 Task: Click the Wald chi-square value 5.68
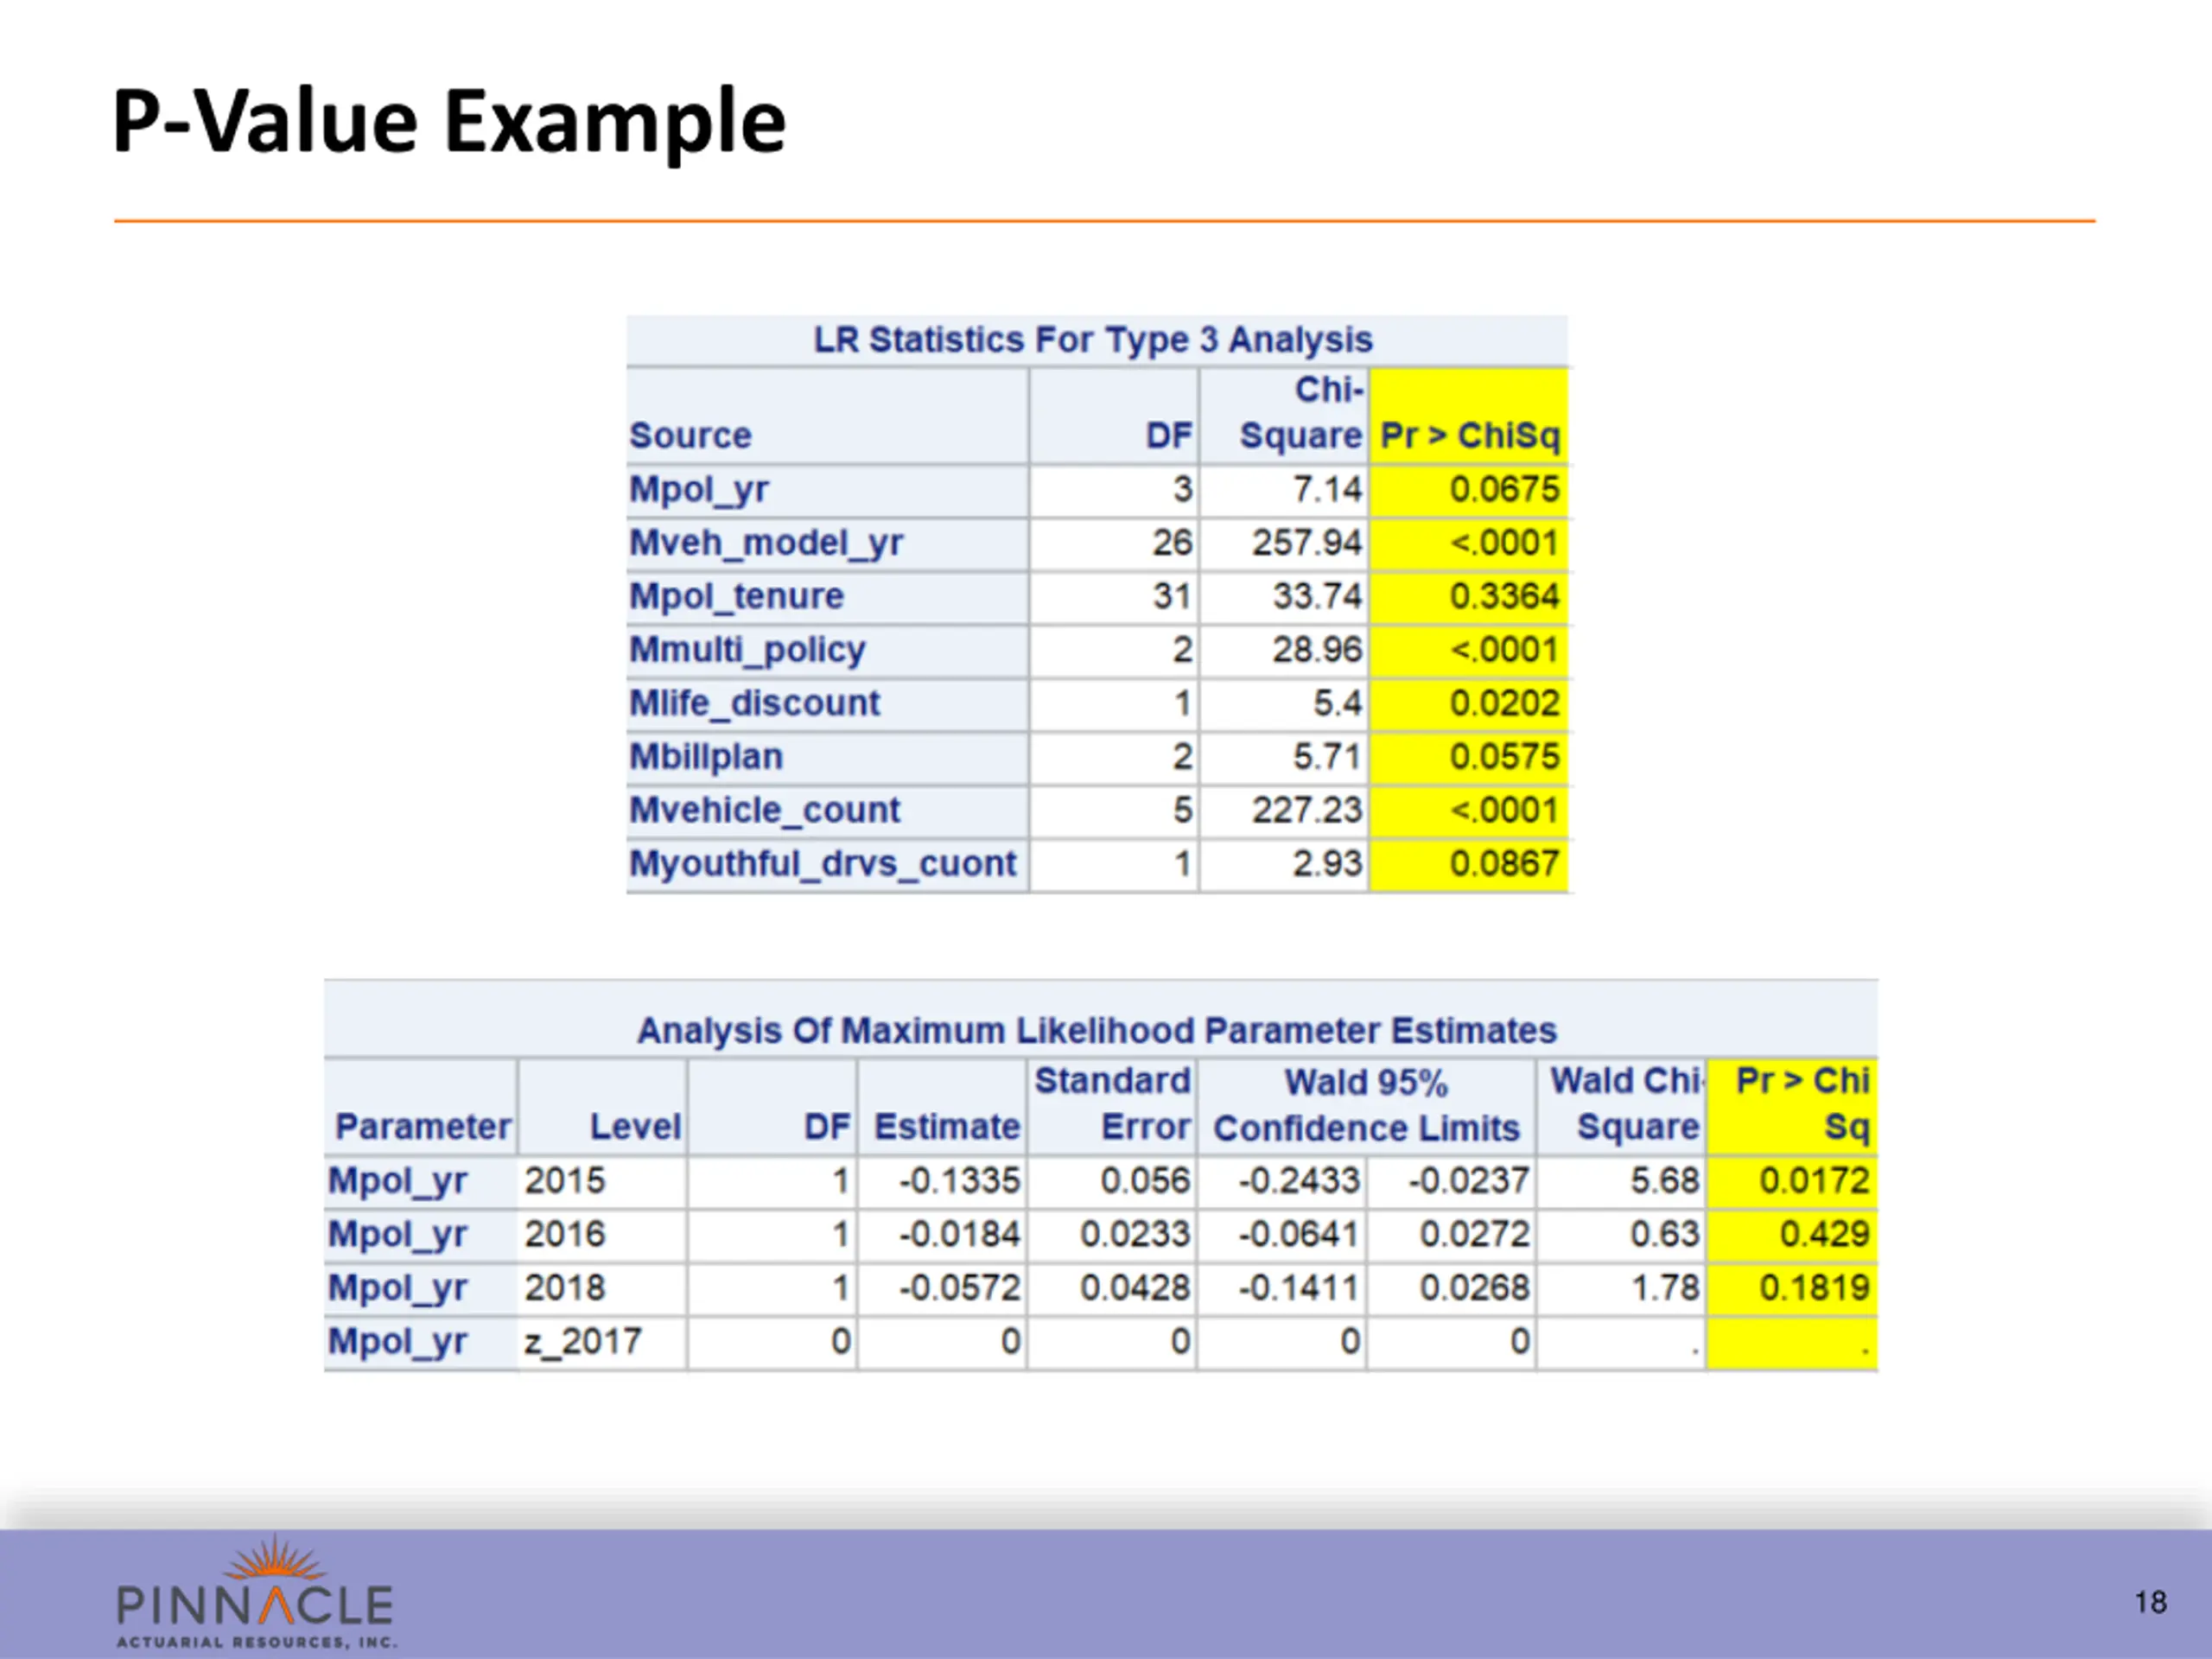pyautogui.click(x=1665, y=1181)
